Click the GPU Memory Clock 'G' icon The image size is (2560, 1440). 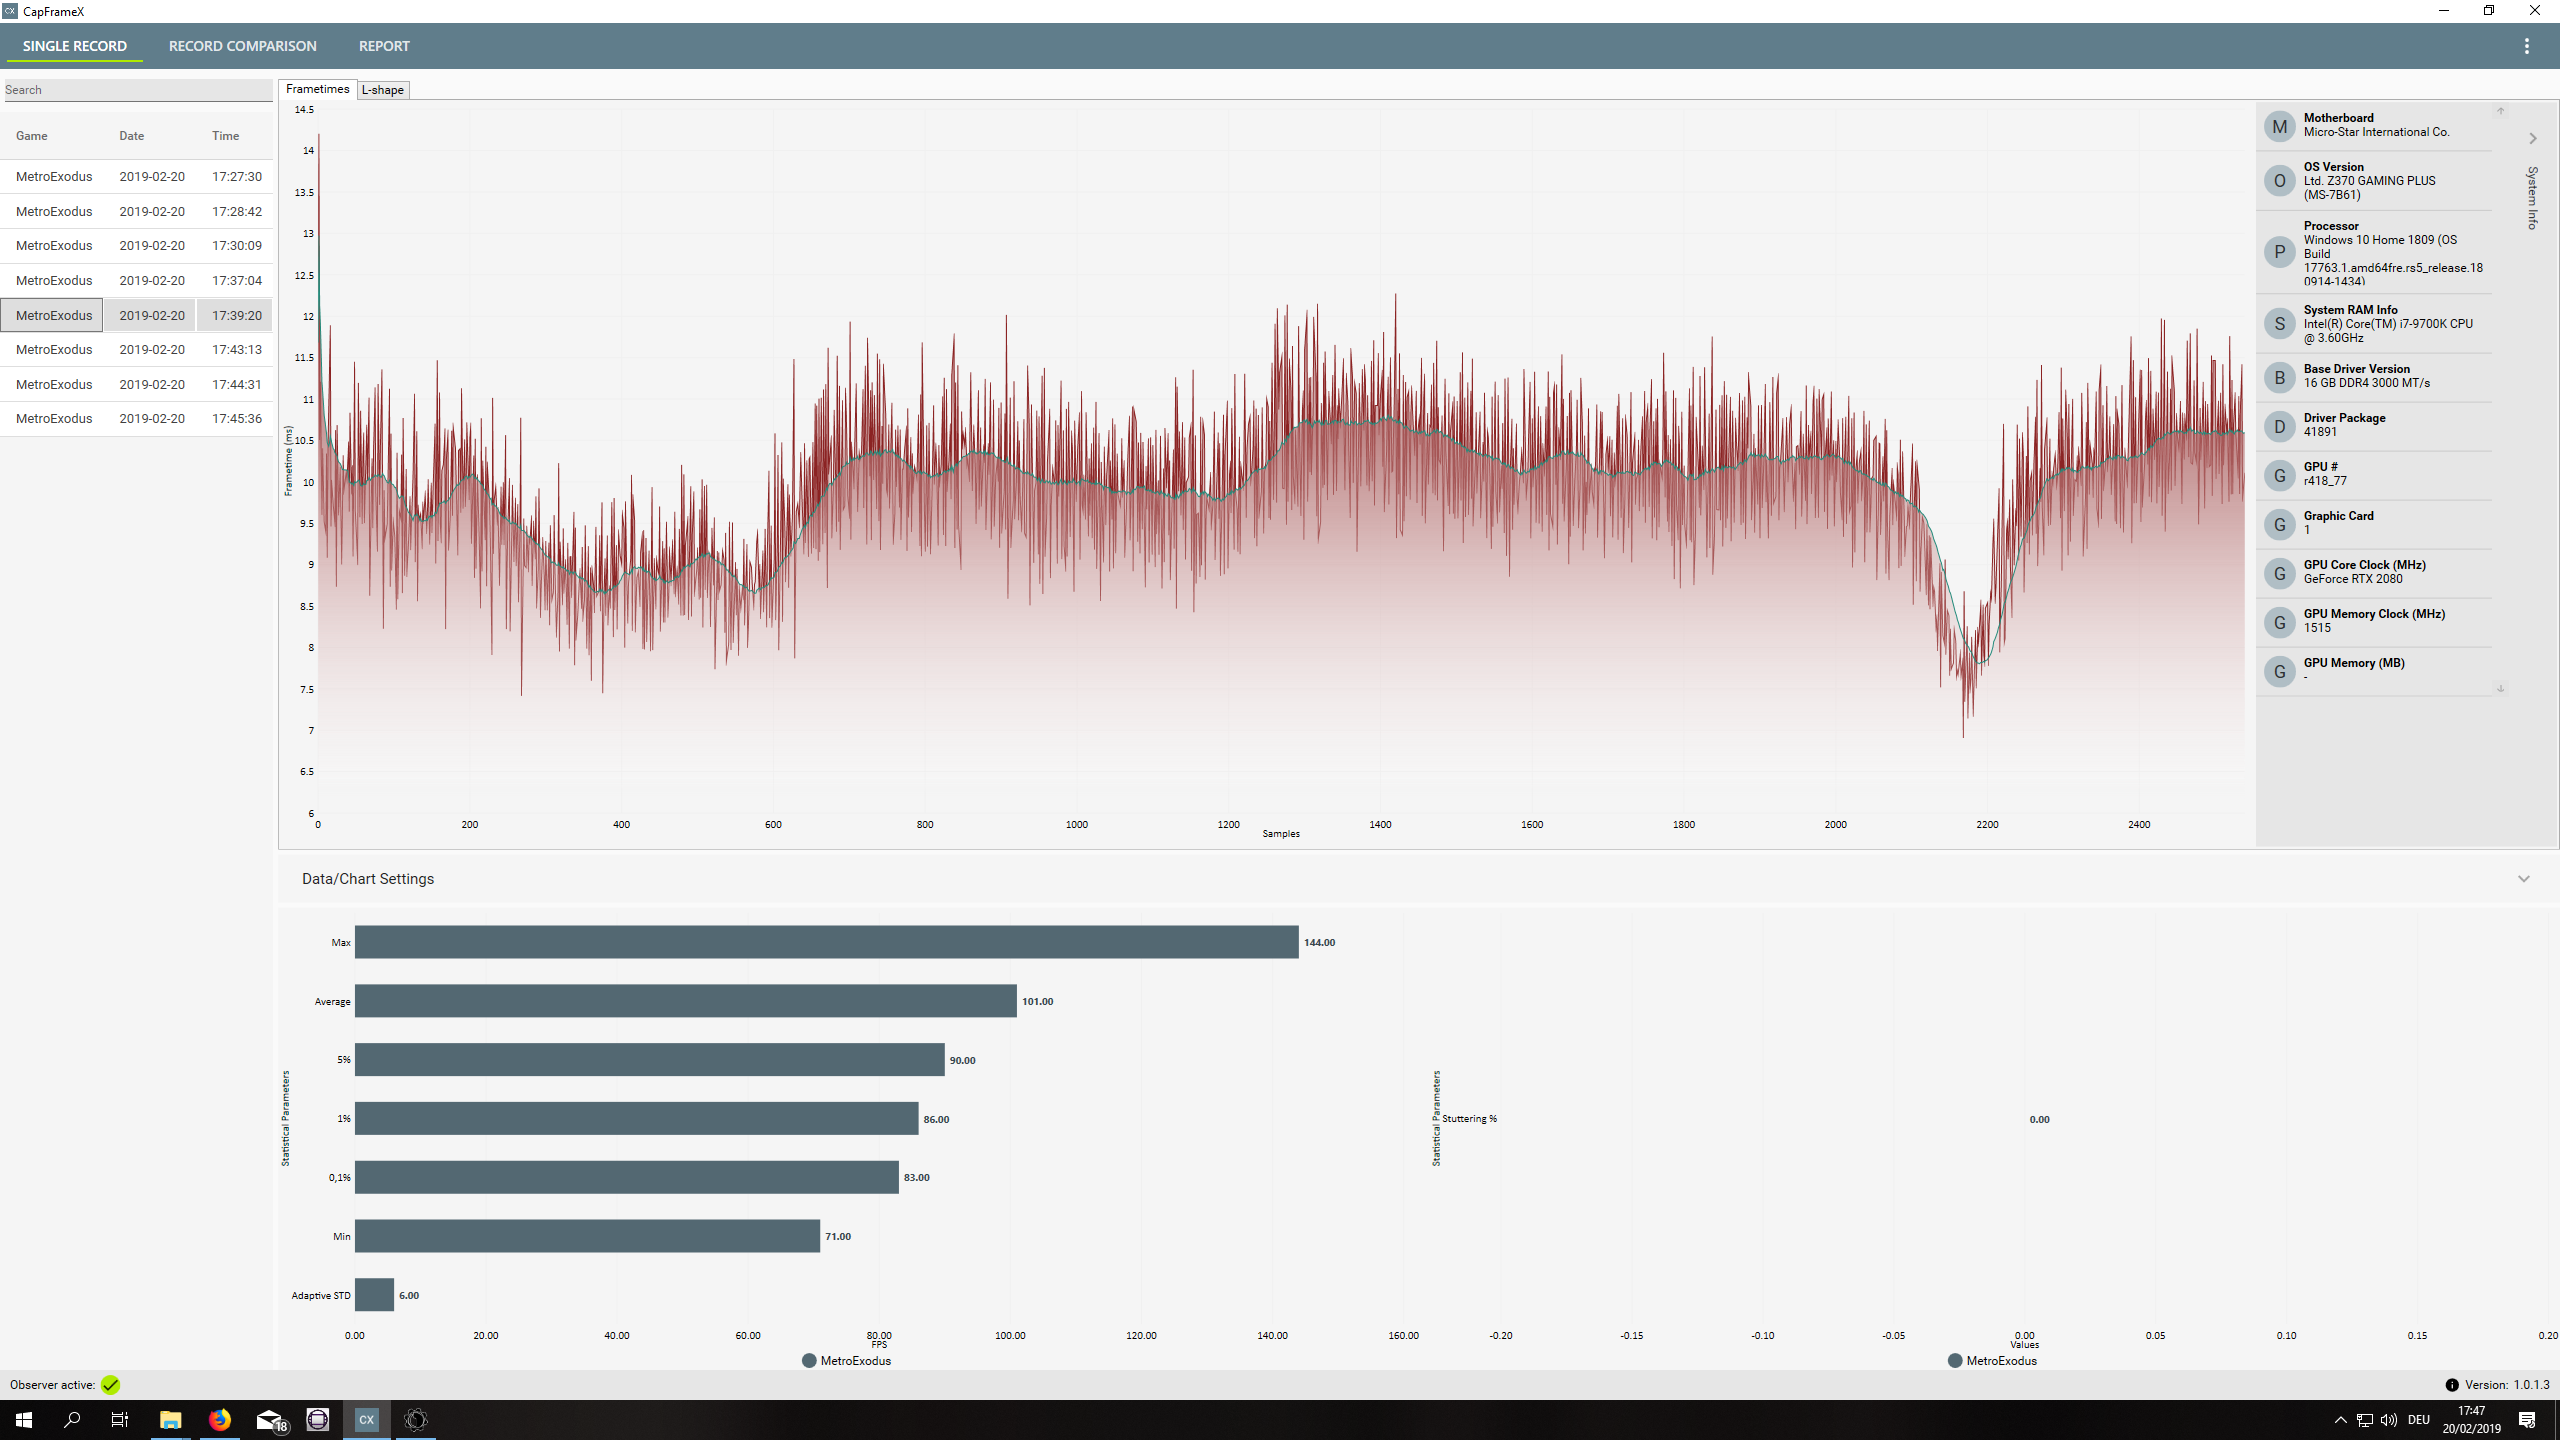pos(2279,622)
